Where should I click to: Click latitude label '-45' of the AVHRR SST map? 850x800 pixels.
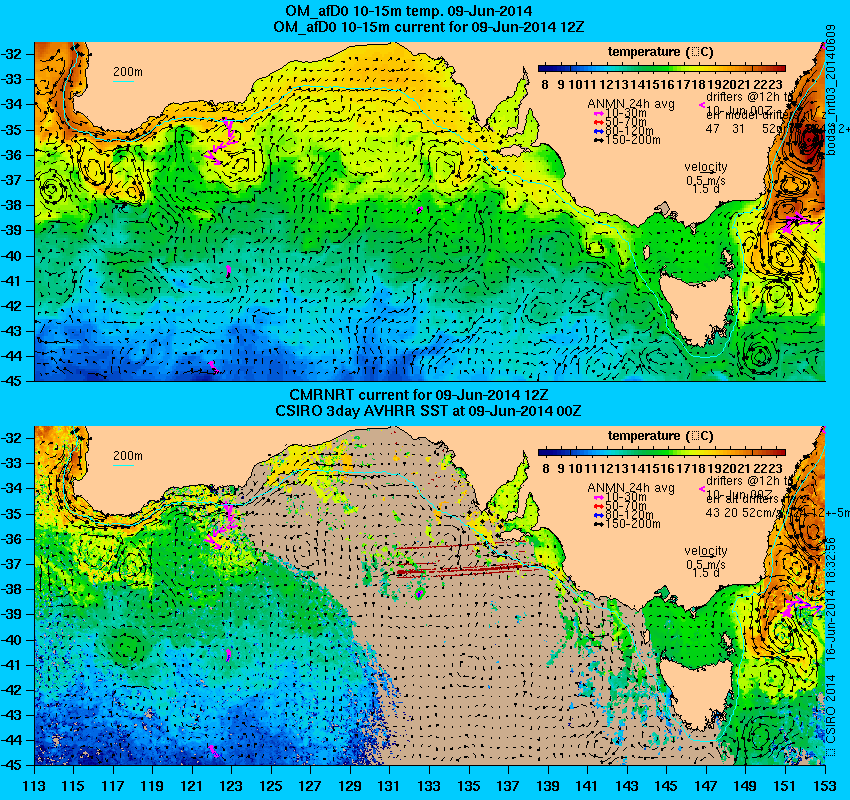click(x=12, y=765)
